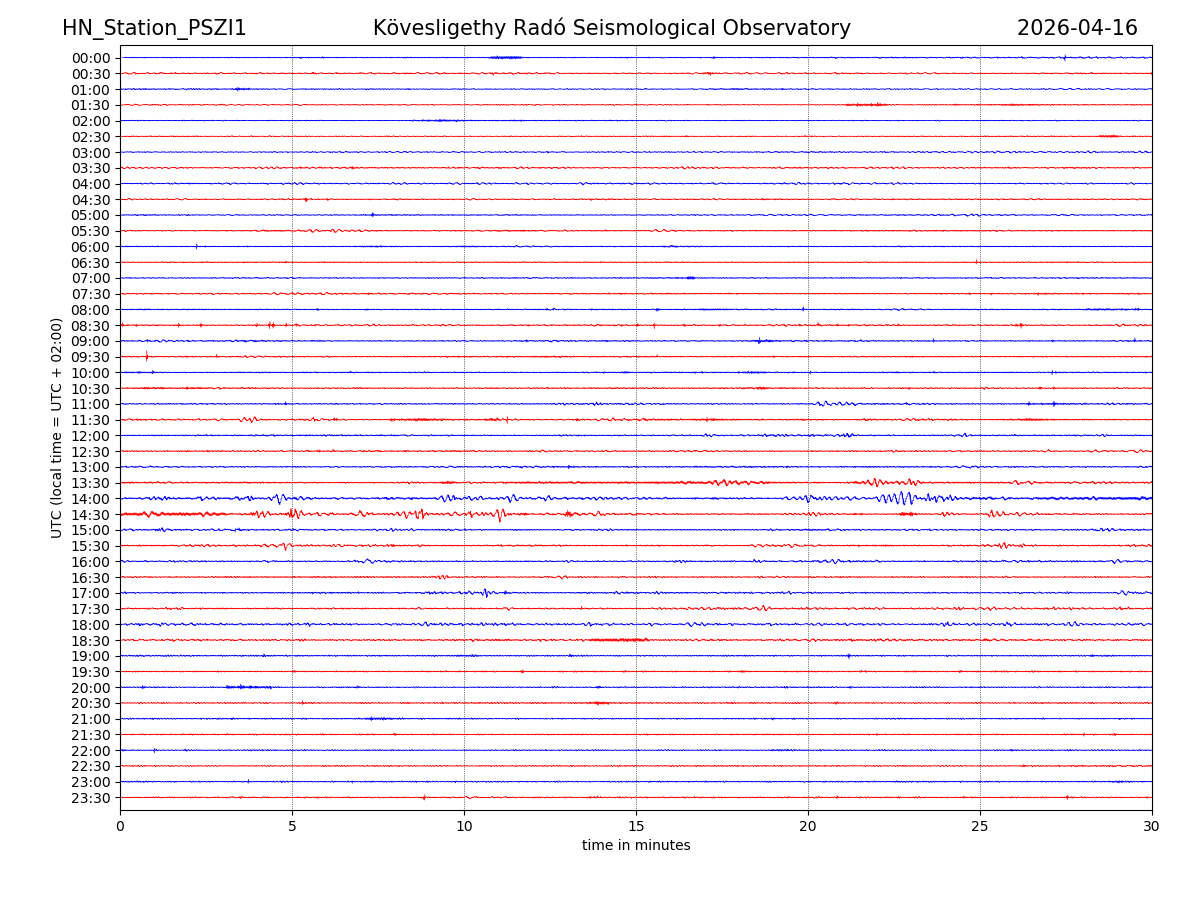This screenshot has height=900, width=1200.
Task: Select the 14:00 row time label
Action: [91, 499]
